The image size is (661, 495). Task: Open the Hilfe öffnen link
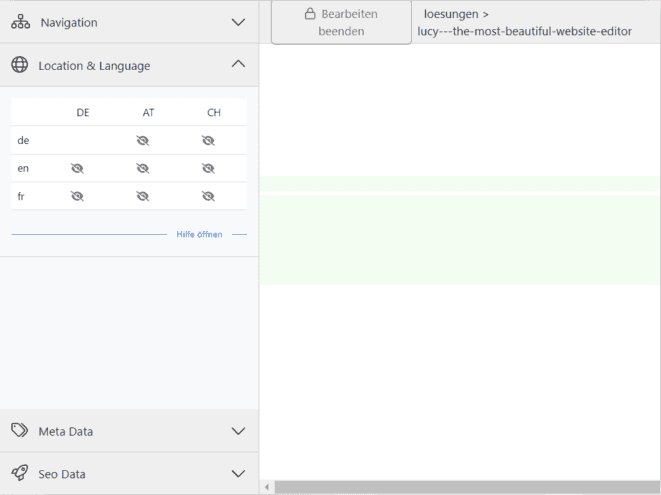tap(199, 234)
